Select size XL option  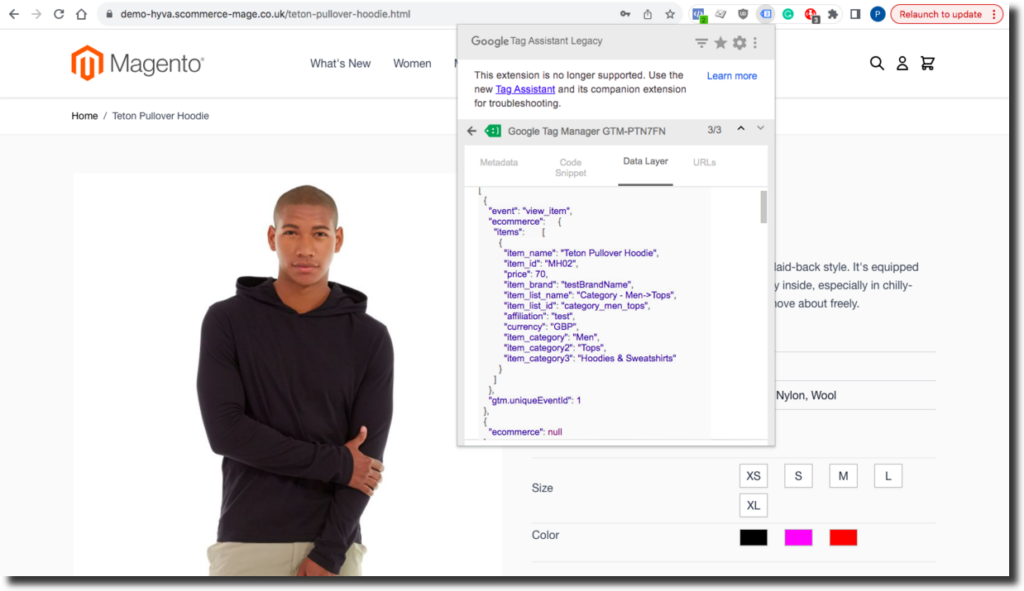[x=754, y=505]
